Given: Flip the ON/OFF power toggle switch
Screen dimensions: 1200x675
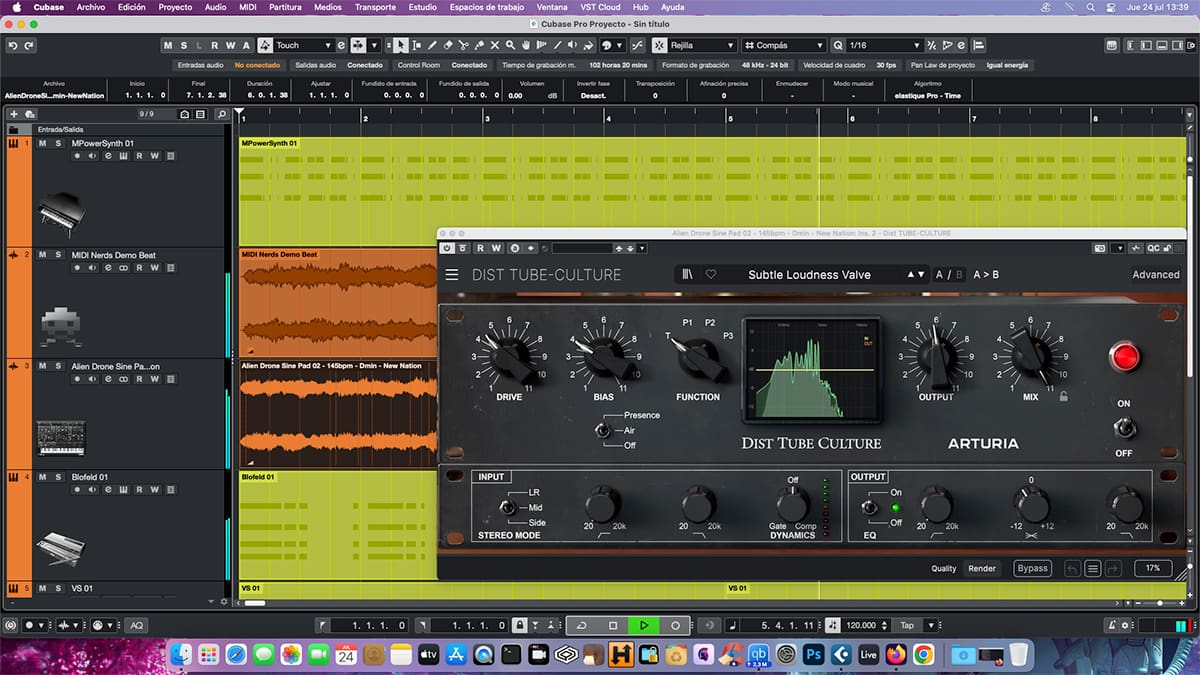Looking at the screenshot, I should pyautogui.click(x=1124, y=428).
